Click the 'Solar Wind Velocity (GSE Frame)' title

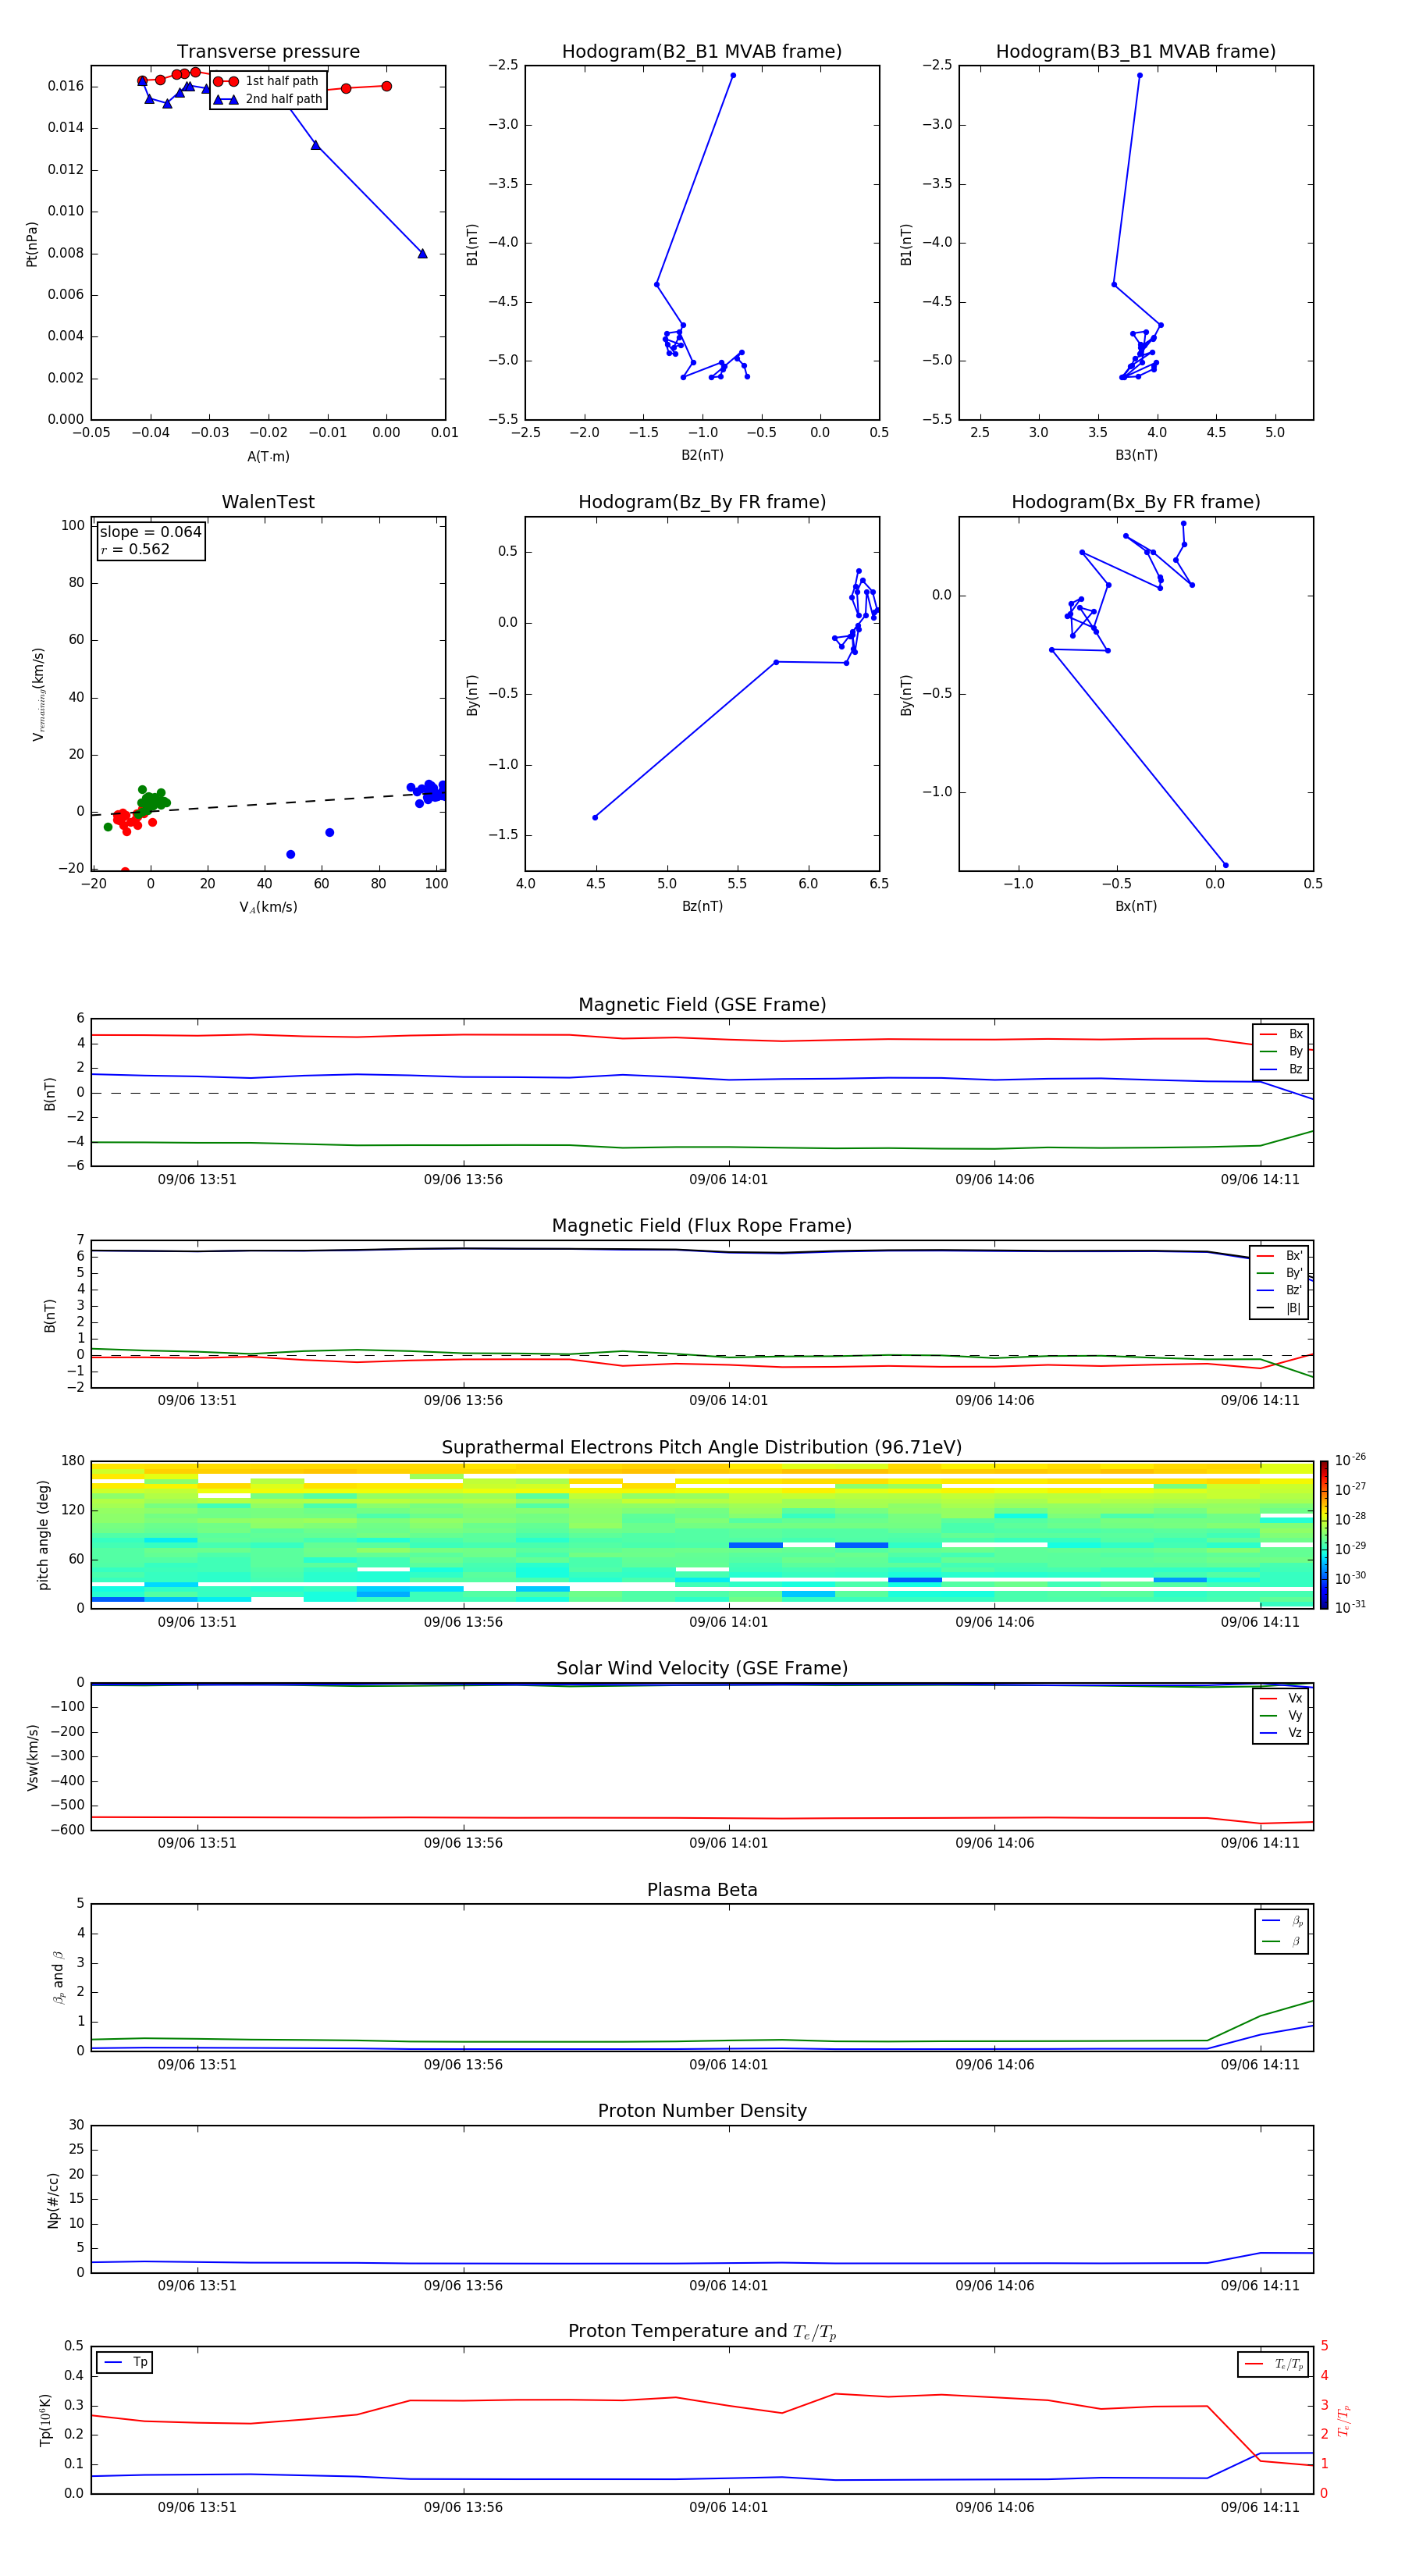(x=702, y=1669)
